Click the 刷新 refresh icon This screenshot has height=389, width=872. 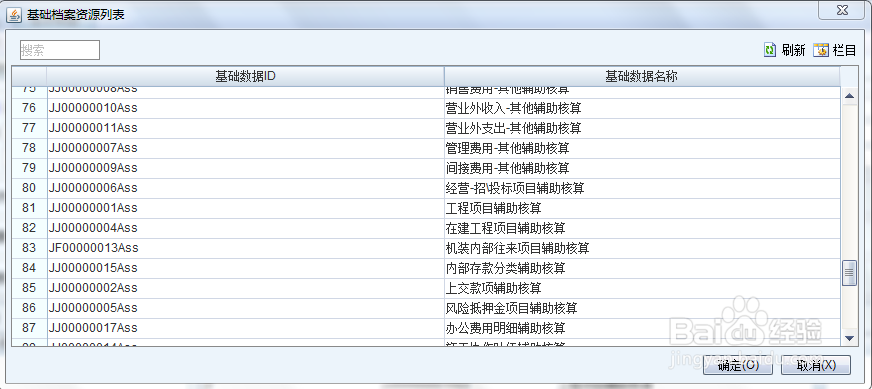(x=770, y=50)
